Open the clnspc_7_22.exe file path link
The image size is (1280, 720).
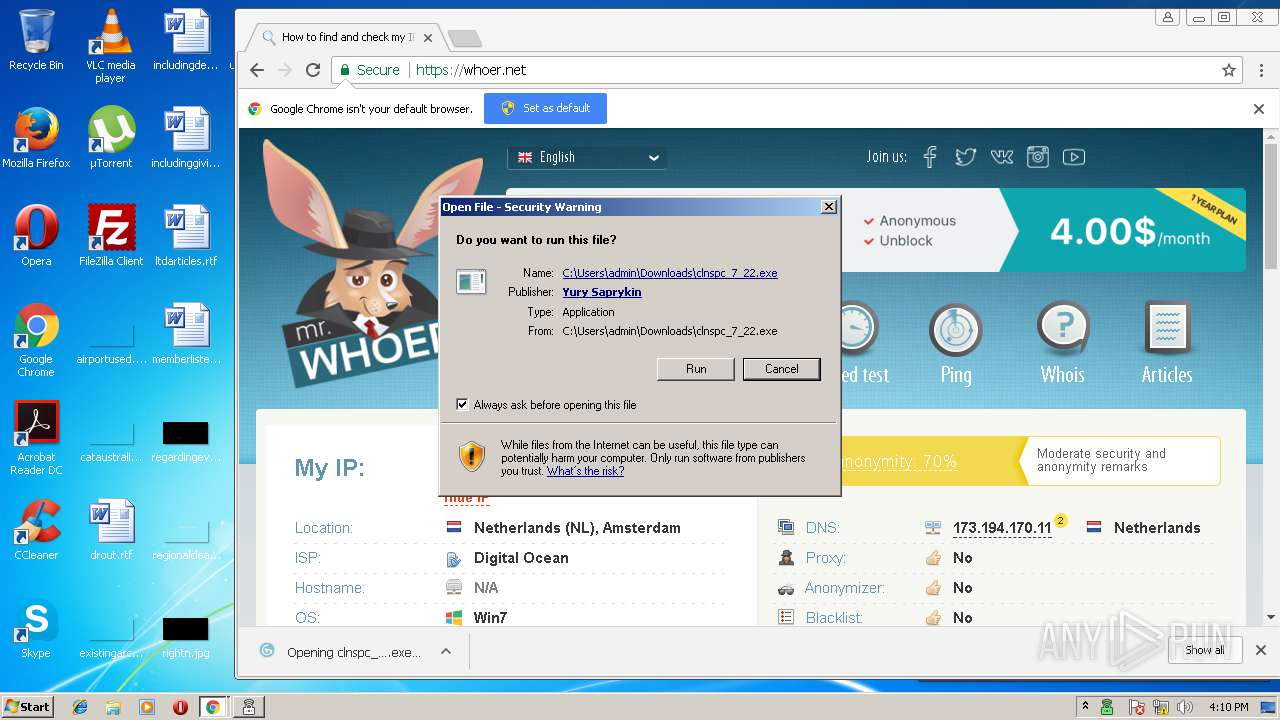tap(670, 273)
